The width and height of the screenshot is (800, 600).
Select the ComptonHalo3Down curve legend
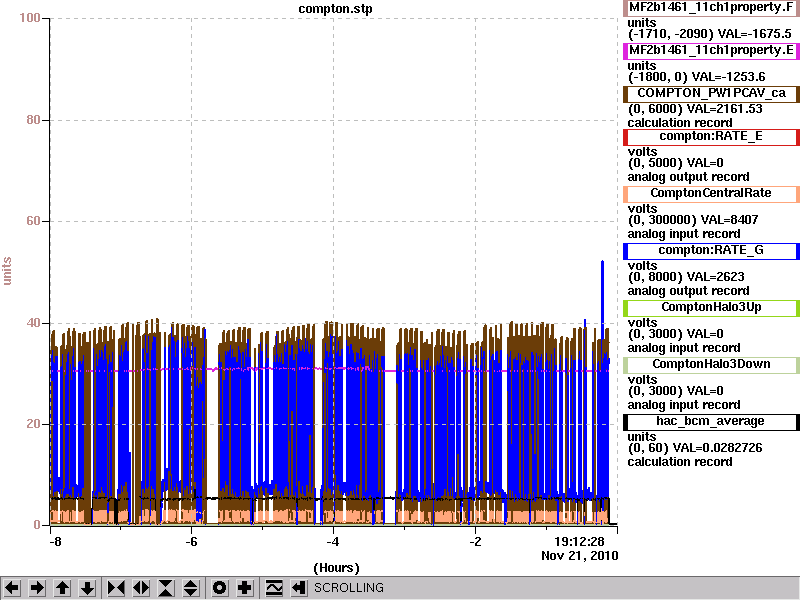point(711,364)
